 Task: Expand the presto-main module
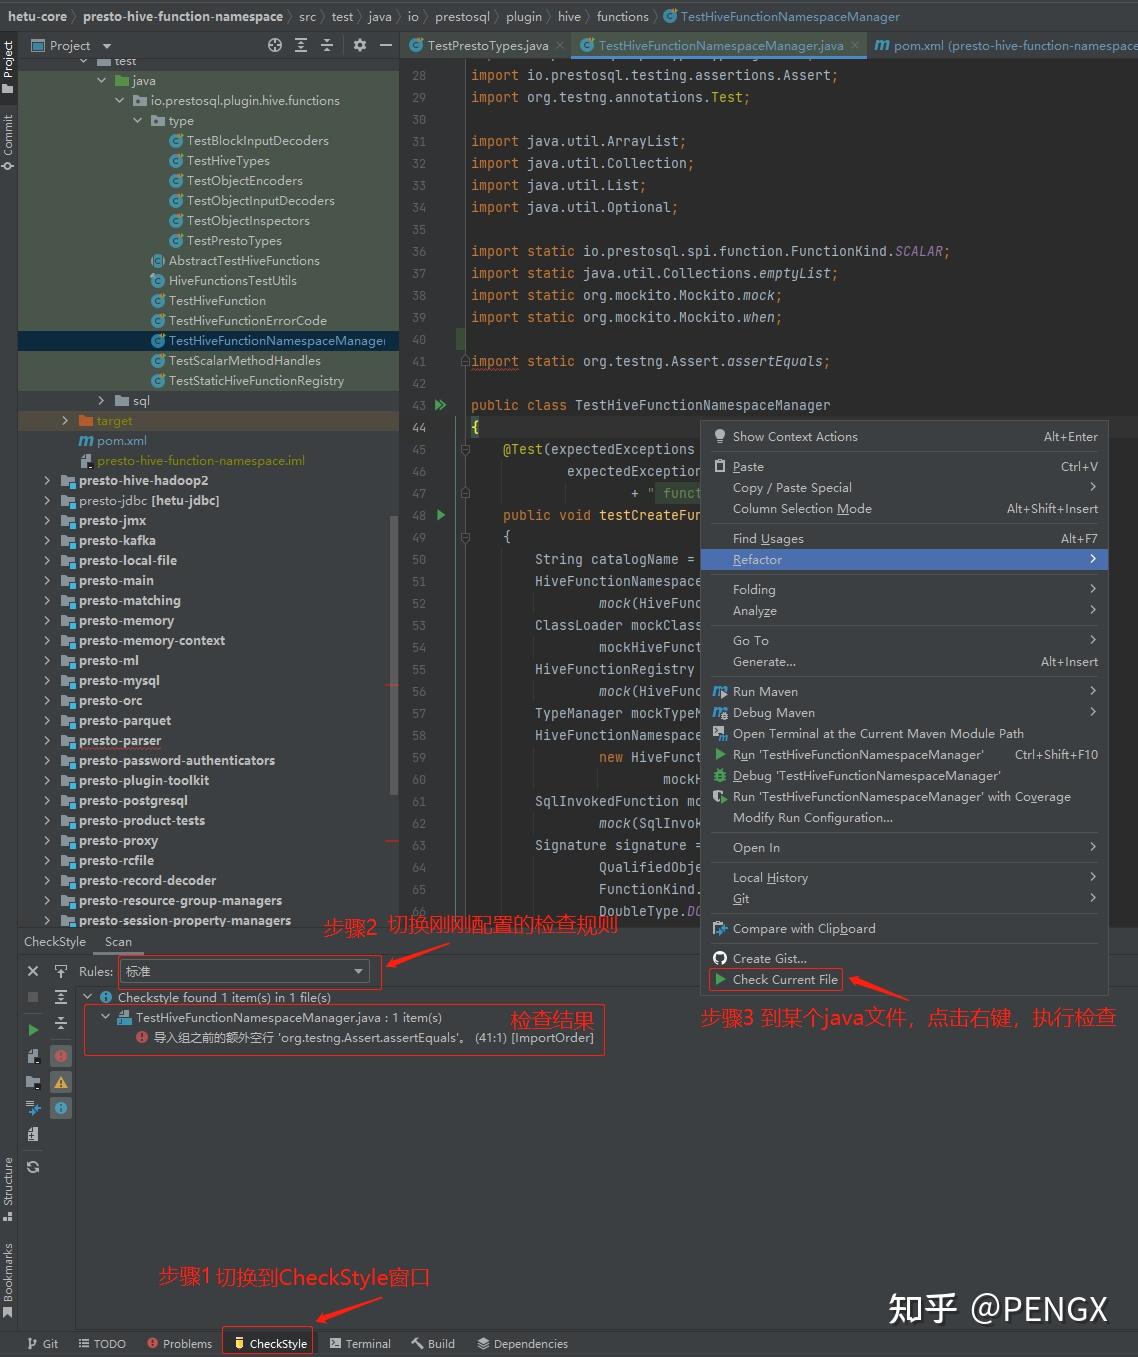tap(47, 580)
